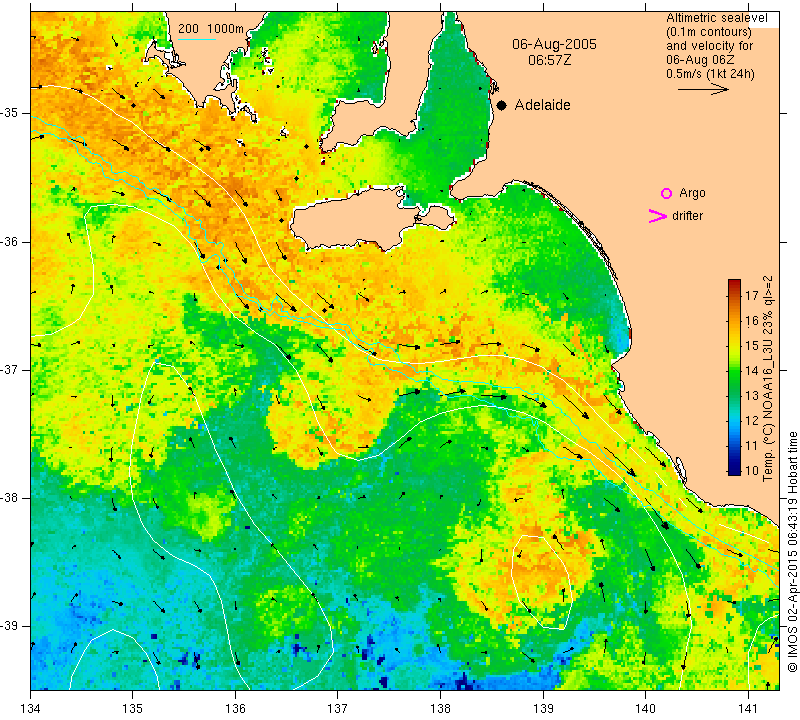Click the longitude label 136
Image resolution: width=800 pixels, height=720 pixels.
pyautogui.click(x=235, y=708)
